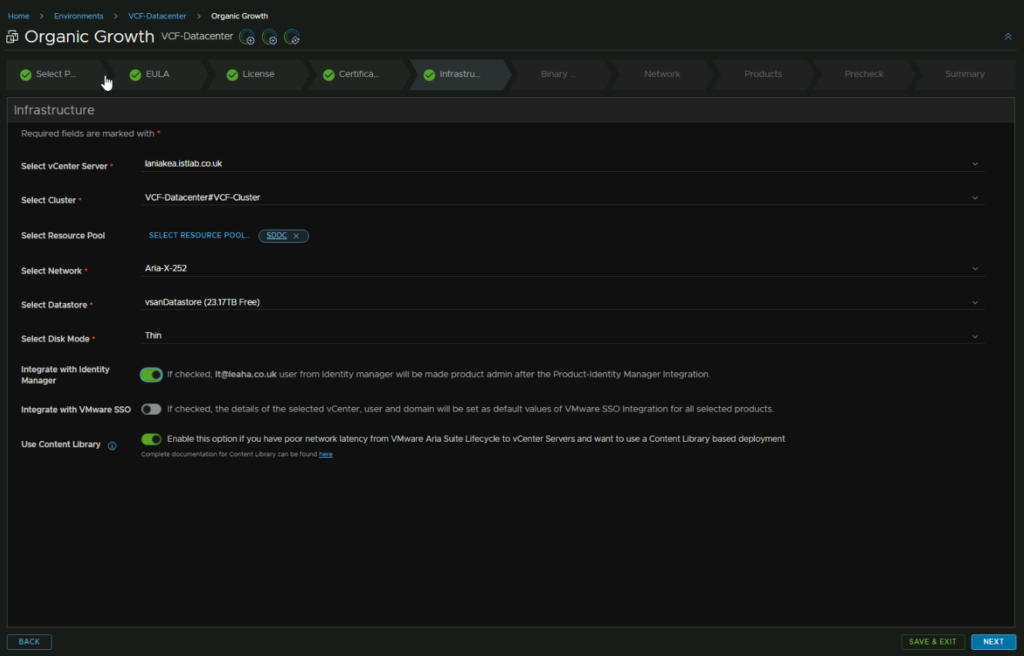1024x656 pixels.
Task: Open the Select Datastore dropdown
Action: point(563,302)
